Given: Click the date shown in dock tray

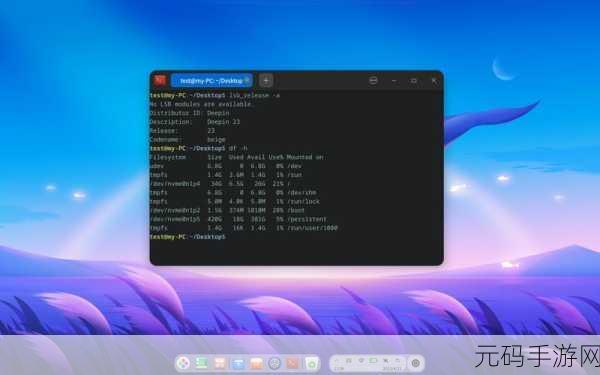Looking at the screenshot, I should 392,369.
